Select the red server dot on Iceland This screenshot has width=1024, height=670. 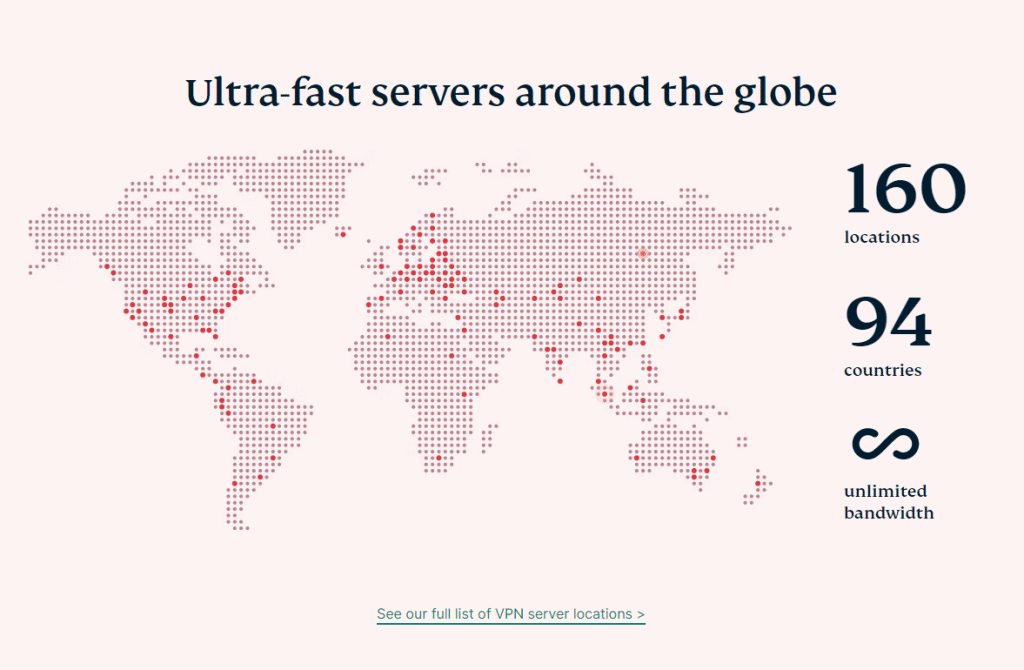[x=342, y=235]
